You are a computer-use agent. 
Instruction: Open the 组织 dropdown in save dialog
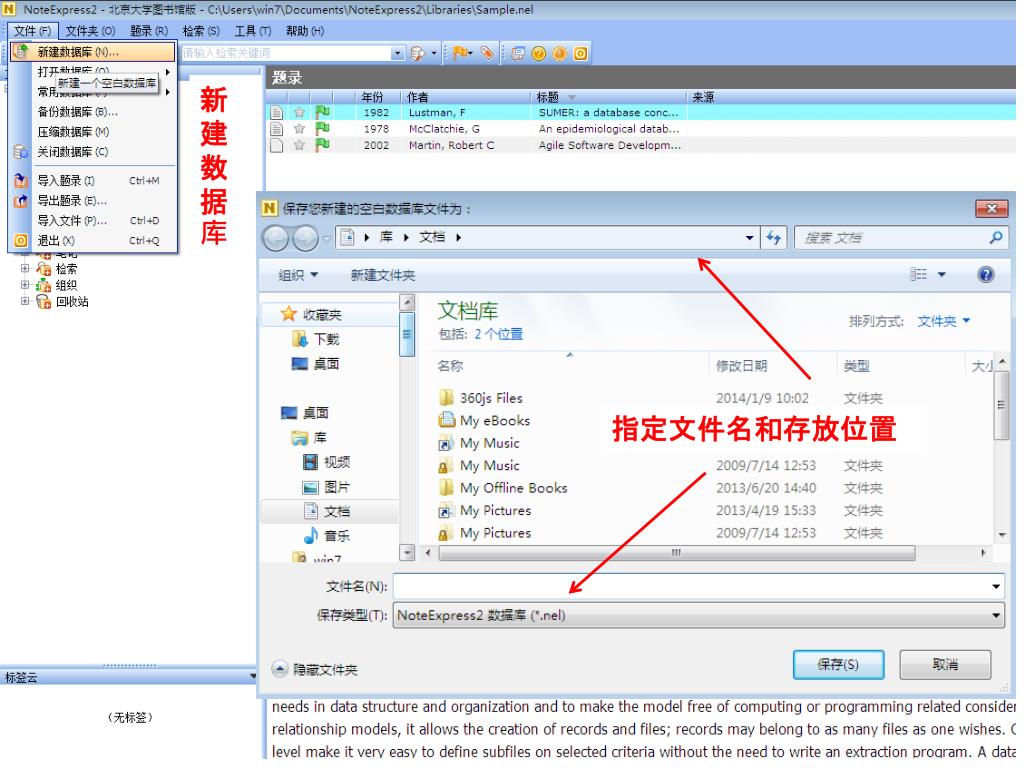(x=298, y=276)
